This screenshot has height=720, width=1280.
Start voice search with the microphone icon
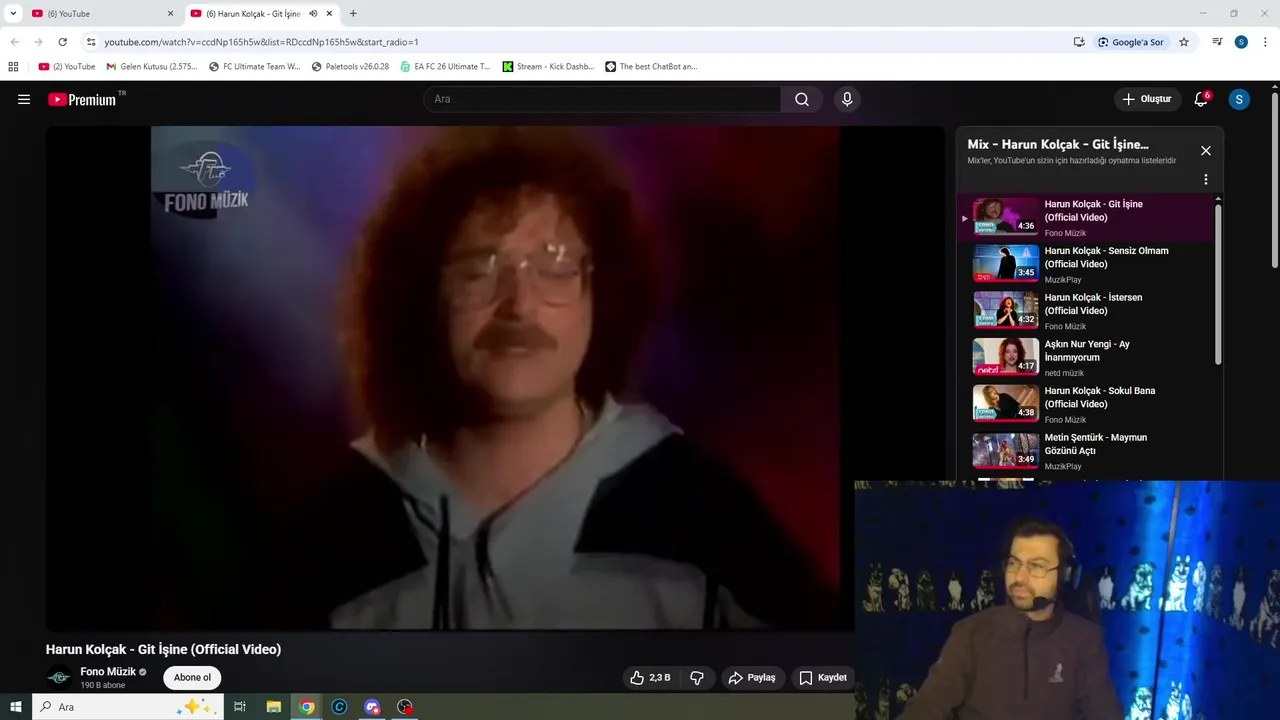(847, 99)
